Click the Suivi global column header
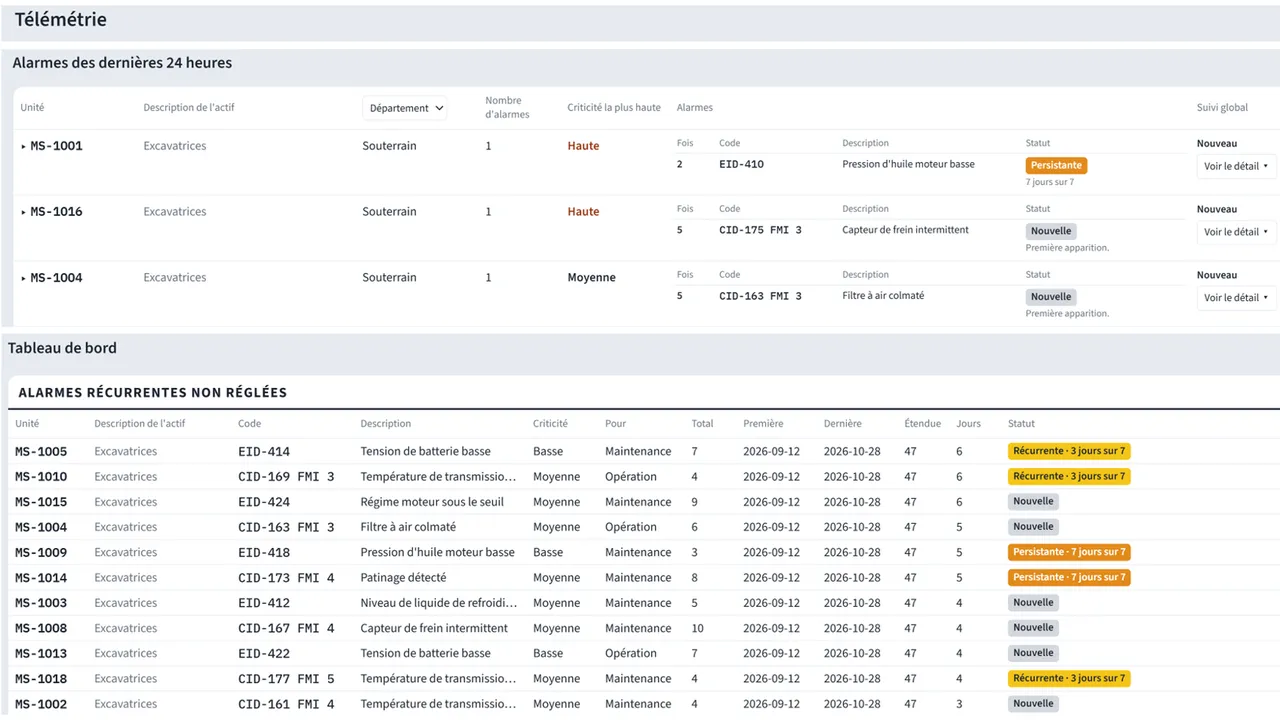1280x720 pixels. (1222, 108)
